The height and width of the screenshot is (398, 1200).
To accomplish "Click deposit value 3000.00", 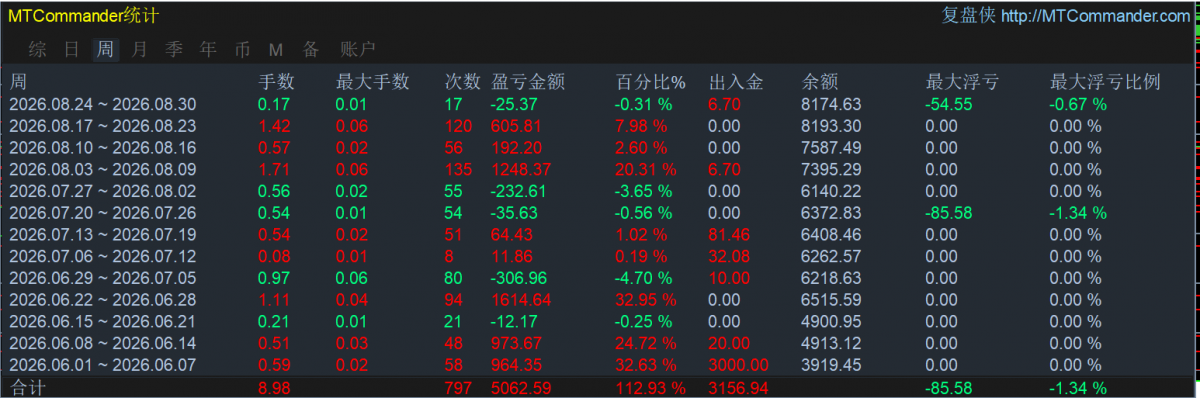I will [x=738, y=365].
